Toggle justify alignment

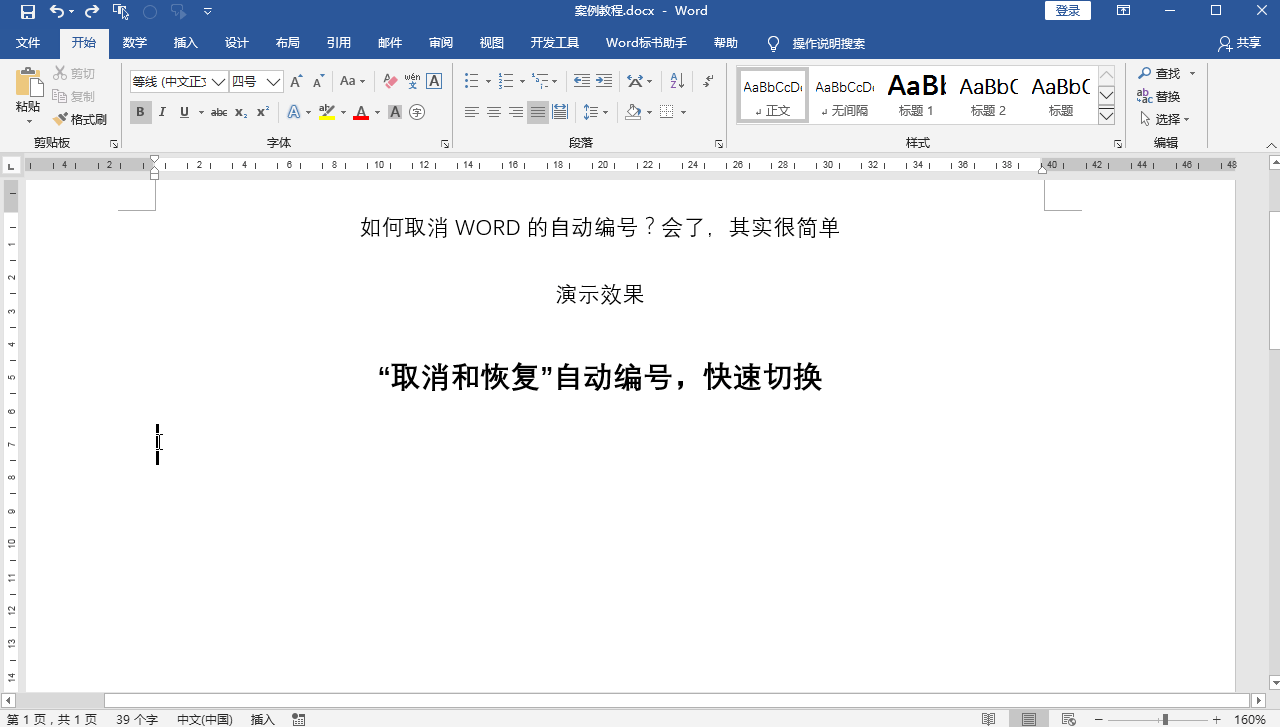pyautogui.click(x=538, y=112)
